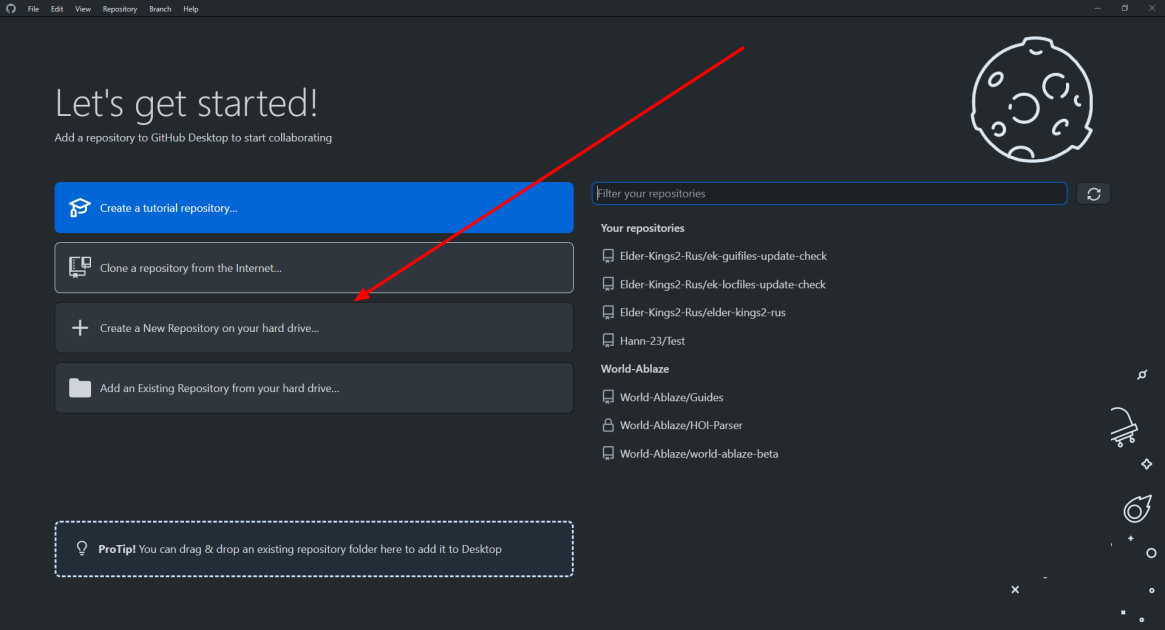The image size is (1165, 630).
Task: Click the refresh repositories list button
Action: (x=1094, y=194)
